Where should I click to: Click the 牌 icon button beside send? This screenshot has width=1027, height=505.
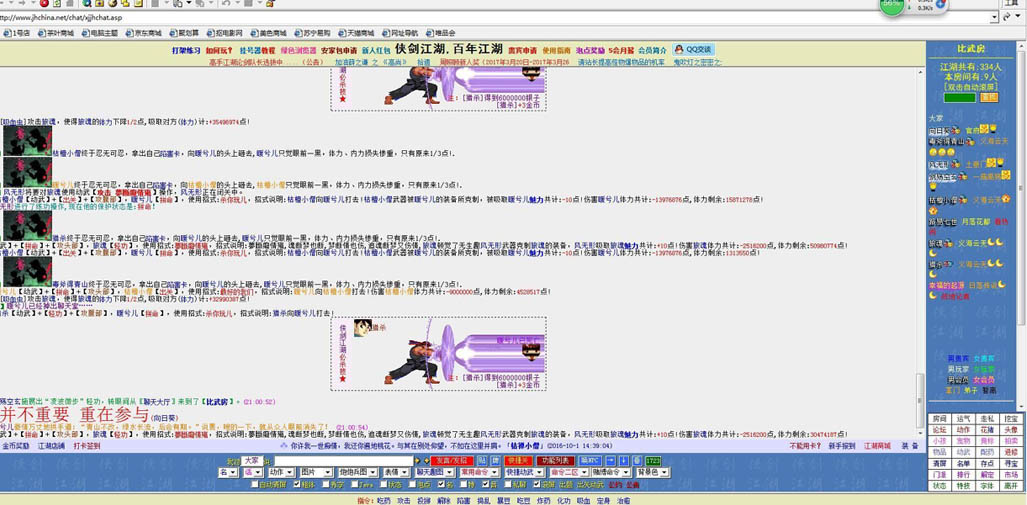[x=495, y=460]
